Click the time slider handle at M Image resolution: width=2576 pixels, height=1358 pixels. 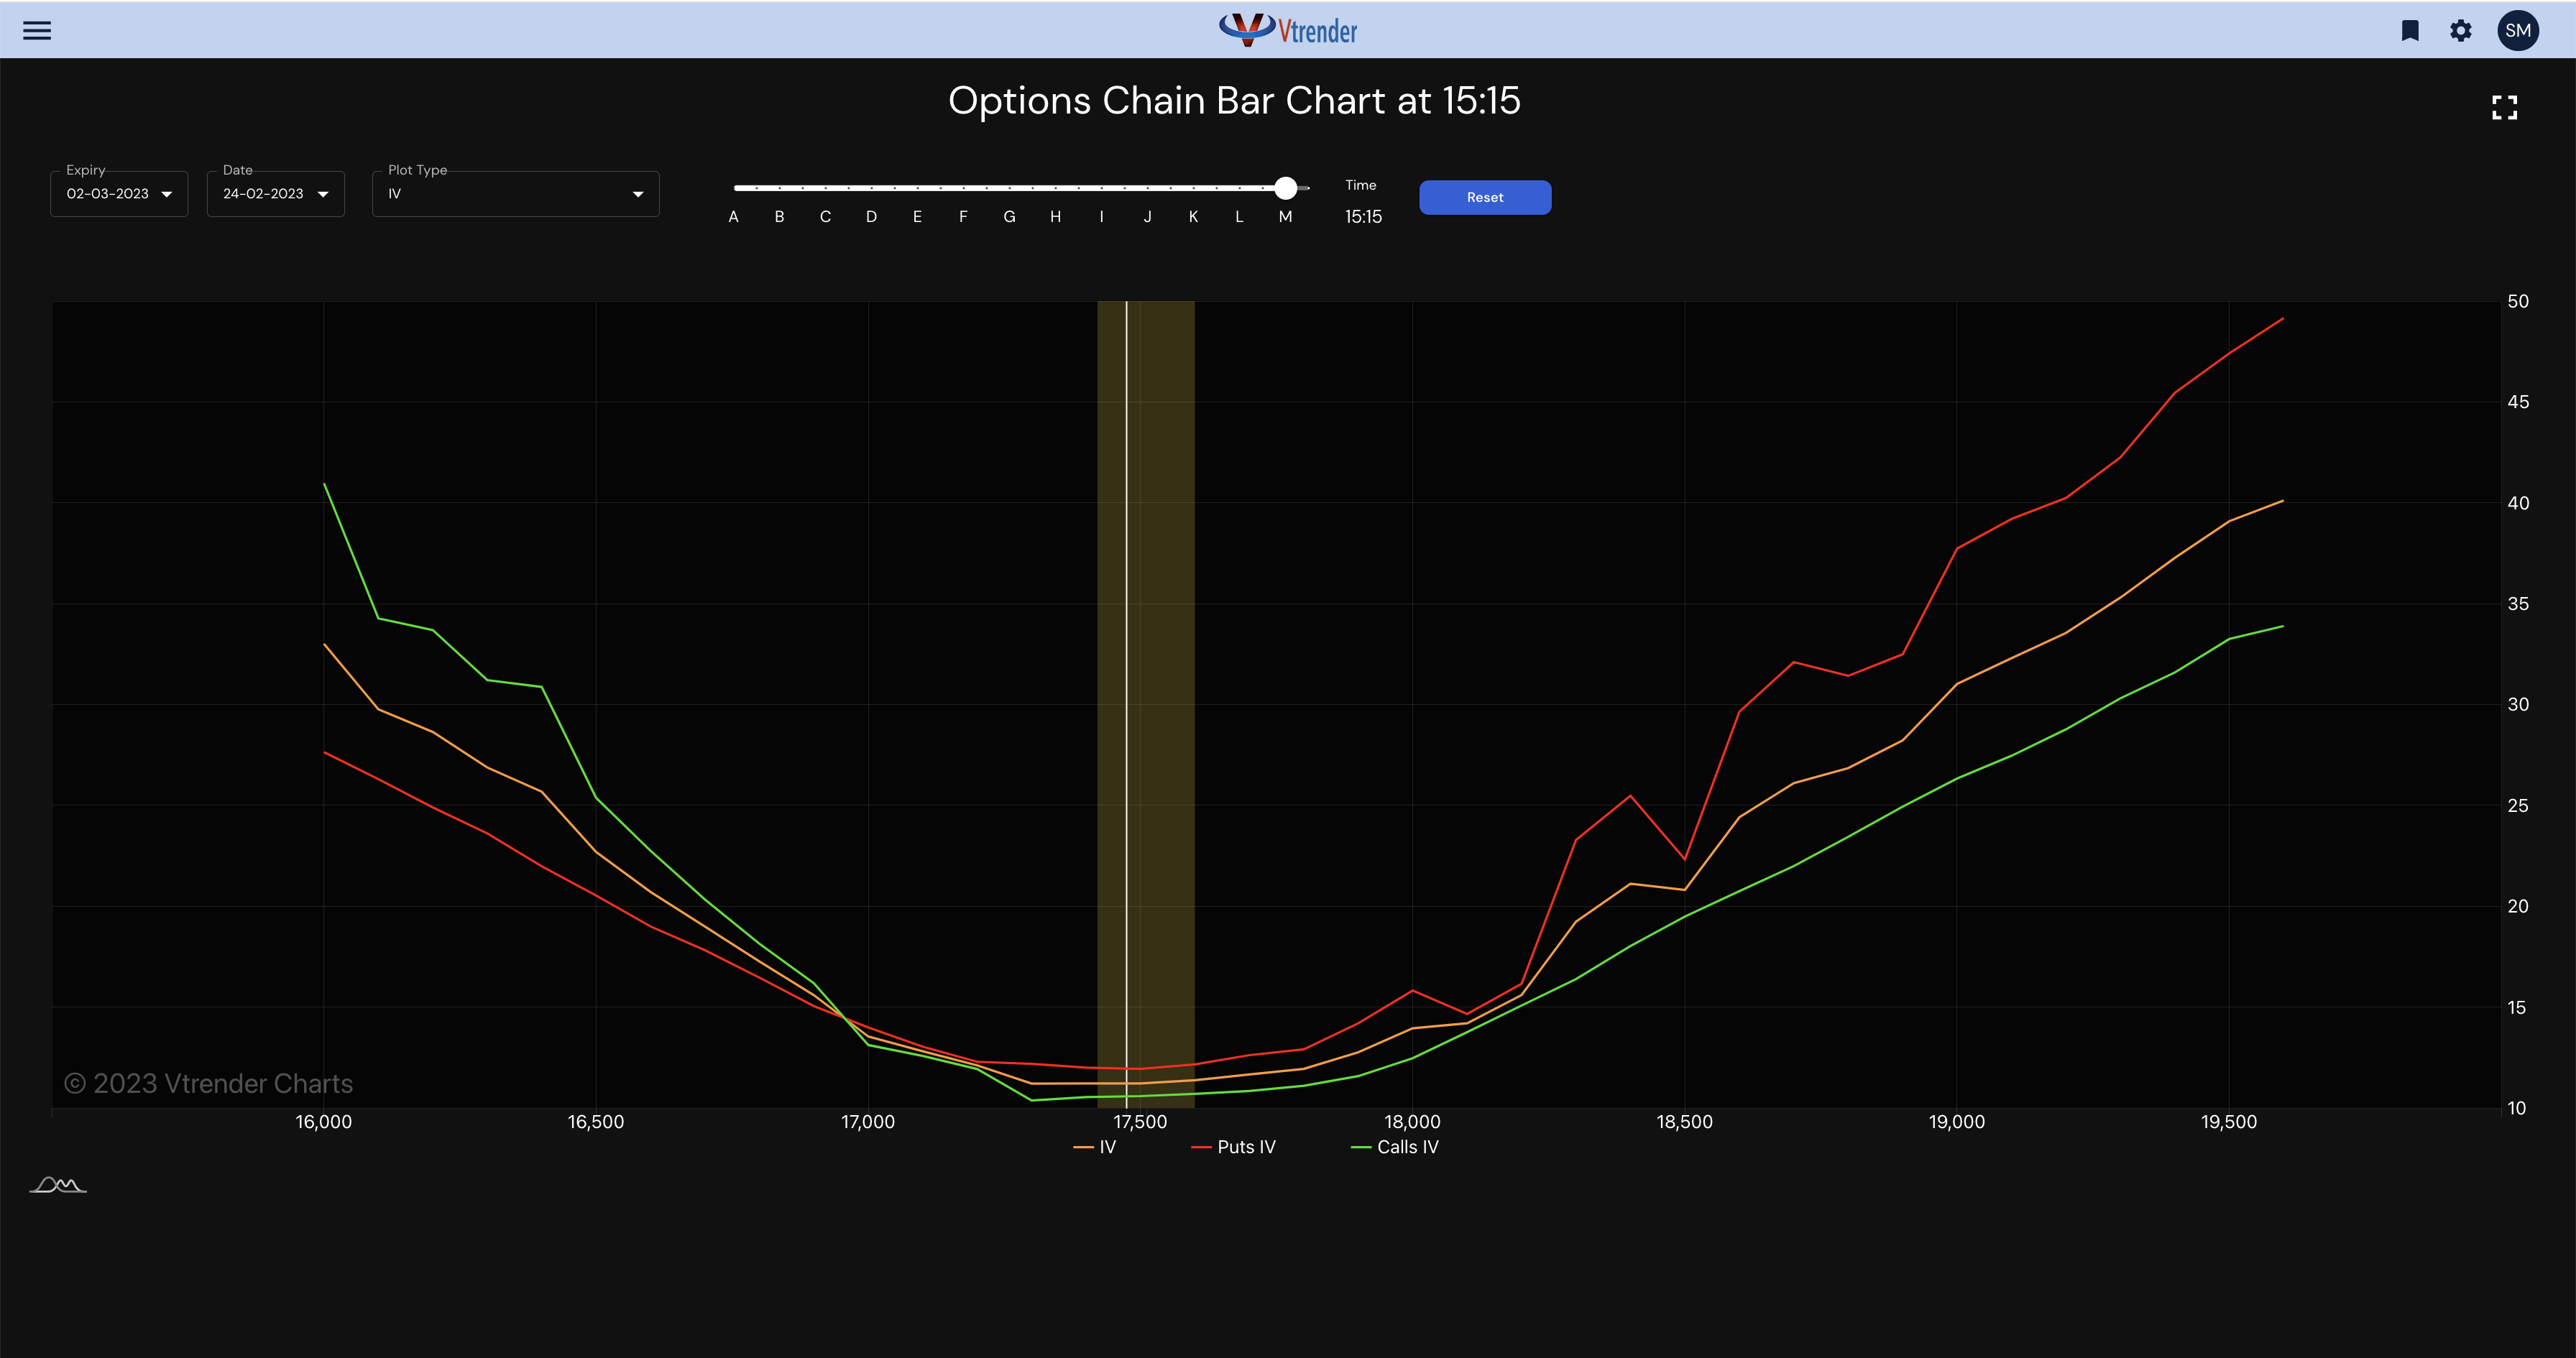click(1286, 187)
